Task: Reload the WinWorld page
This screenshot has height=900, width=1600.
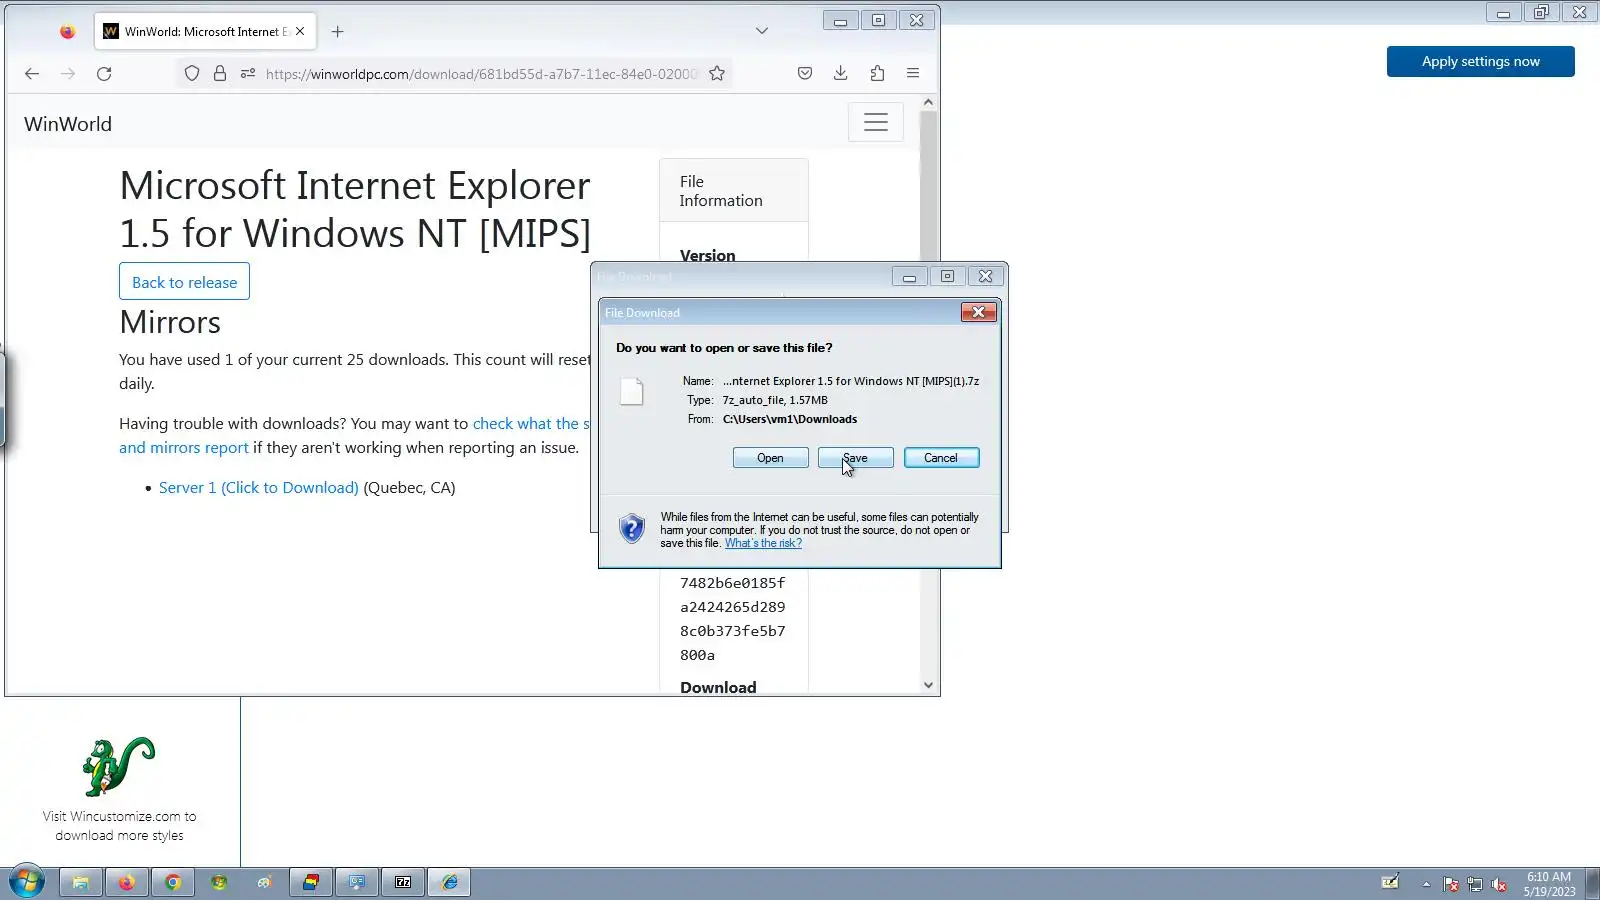Action: (104, 73)
